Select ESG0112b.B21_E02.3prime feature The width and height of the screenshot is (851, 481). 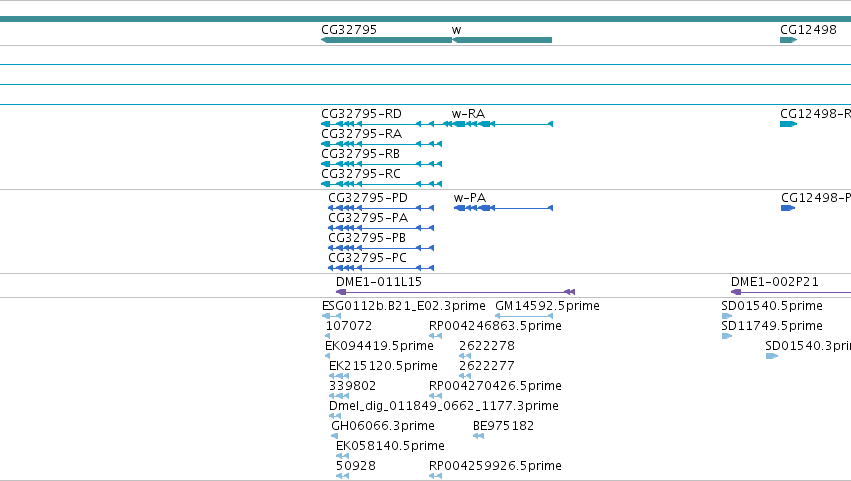403,306
